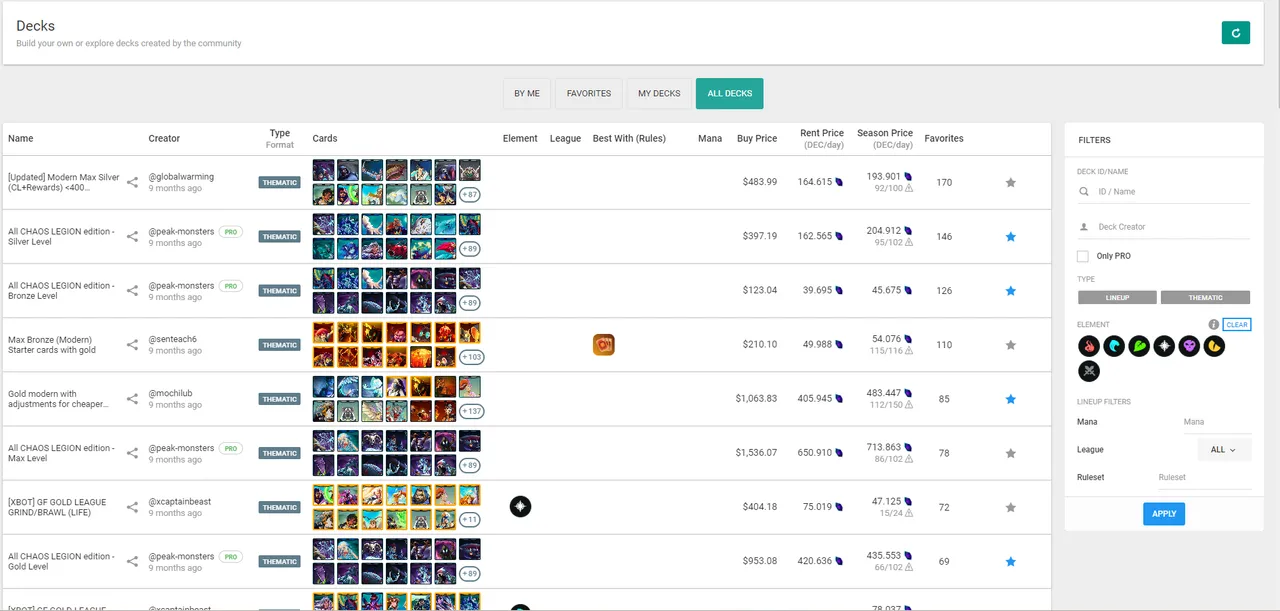
Task: Expand the +11 cards badge
Action: click(469, 519)
